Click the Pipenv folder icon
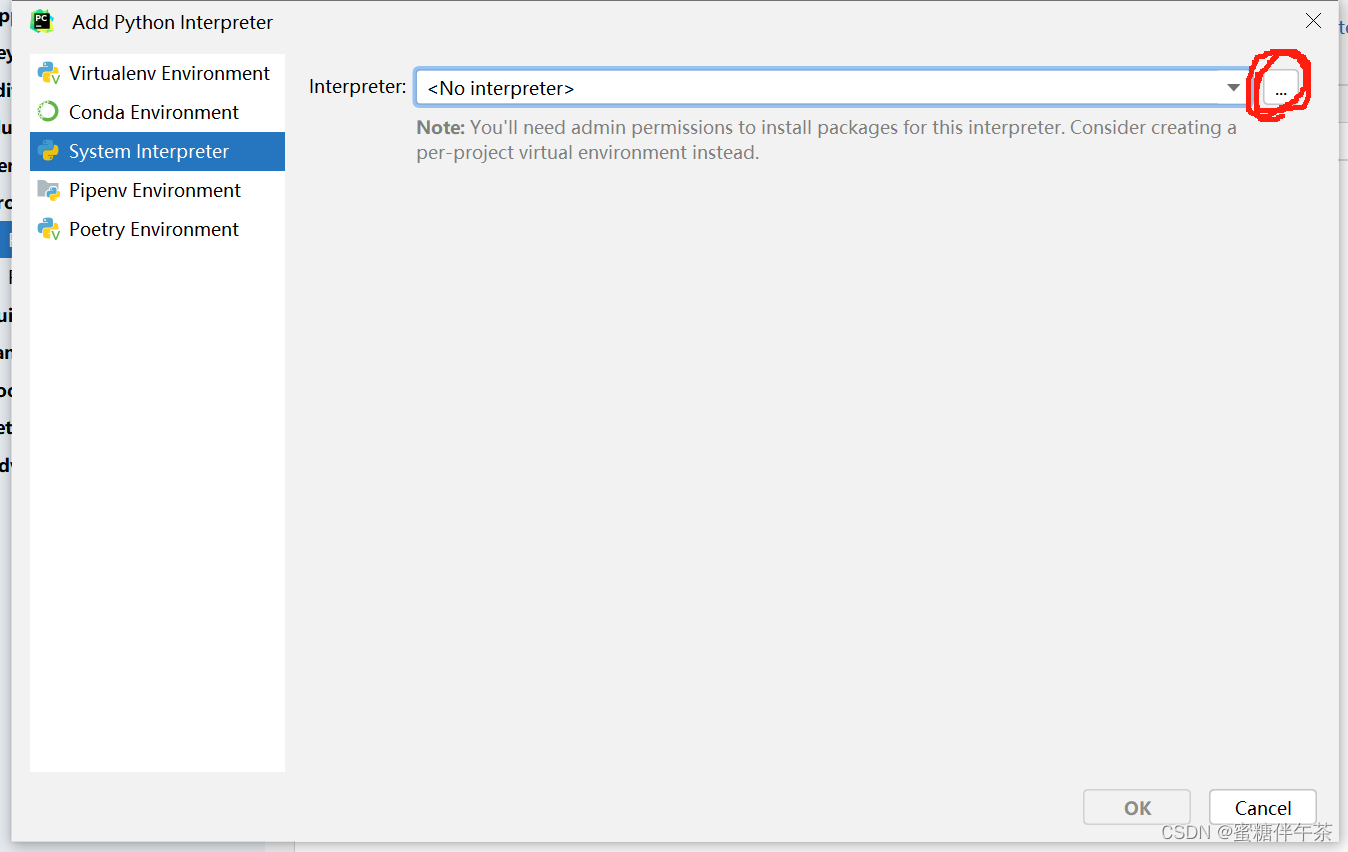The width and height of the screenshot is (1348, 852). click(48, 190)
